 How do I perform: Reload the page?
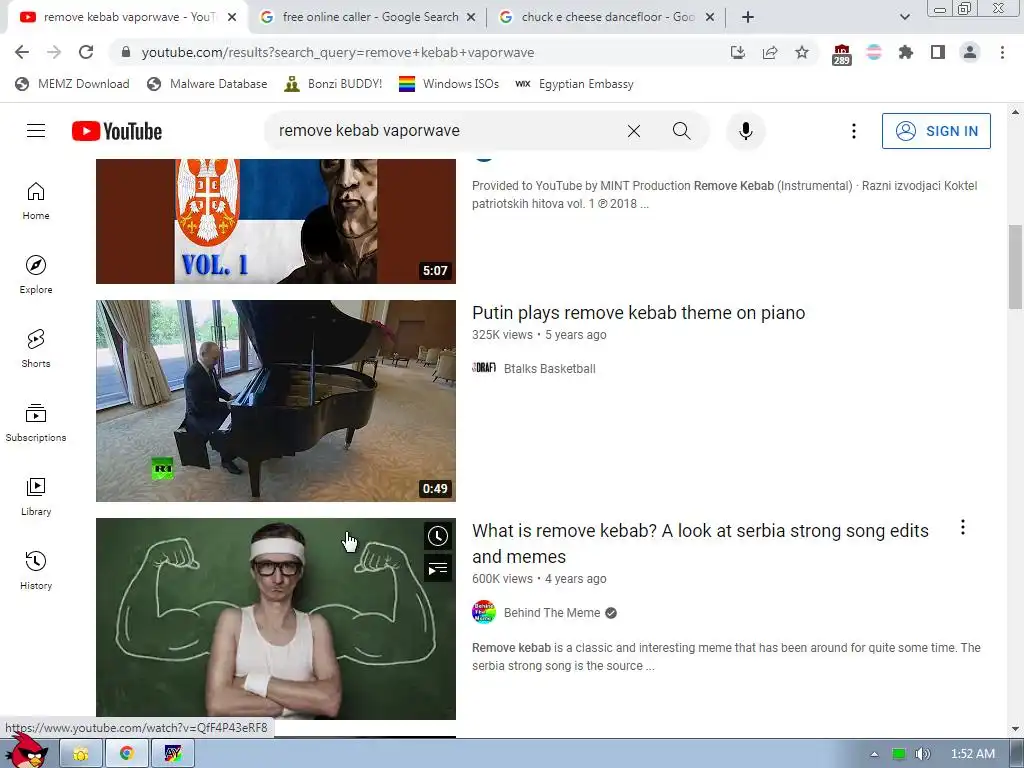click(86, 52)
